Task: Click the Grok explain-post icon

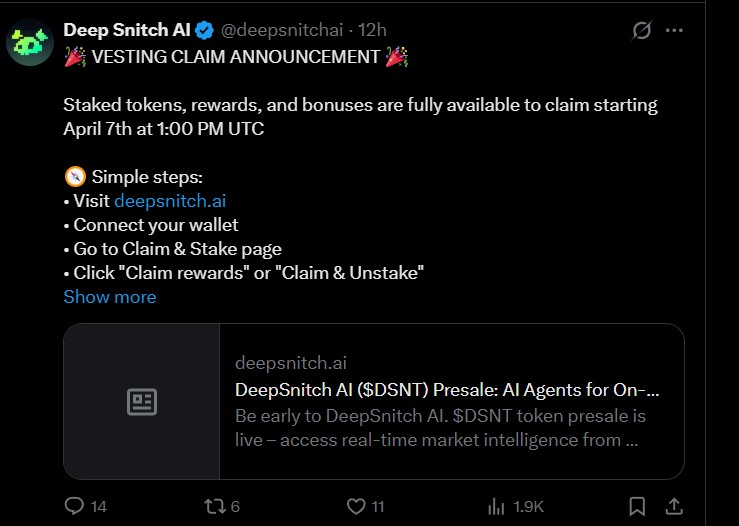Action: coord(642,31)
